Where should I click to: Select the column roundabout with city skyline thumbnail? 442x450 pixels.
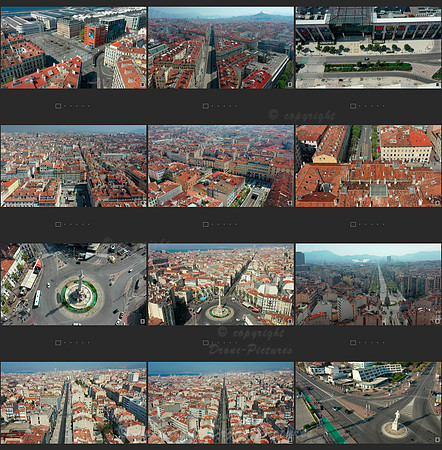[221, 284]
